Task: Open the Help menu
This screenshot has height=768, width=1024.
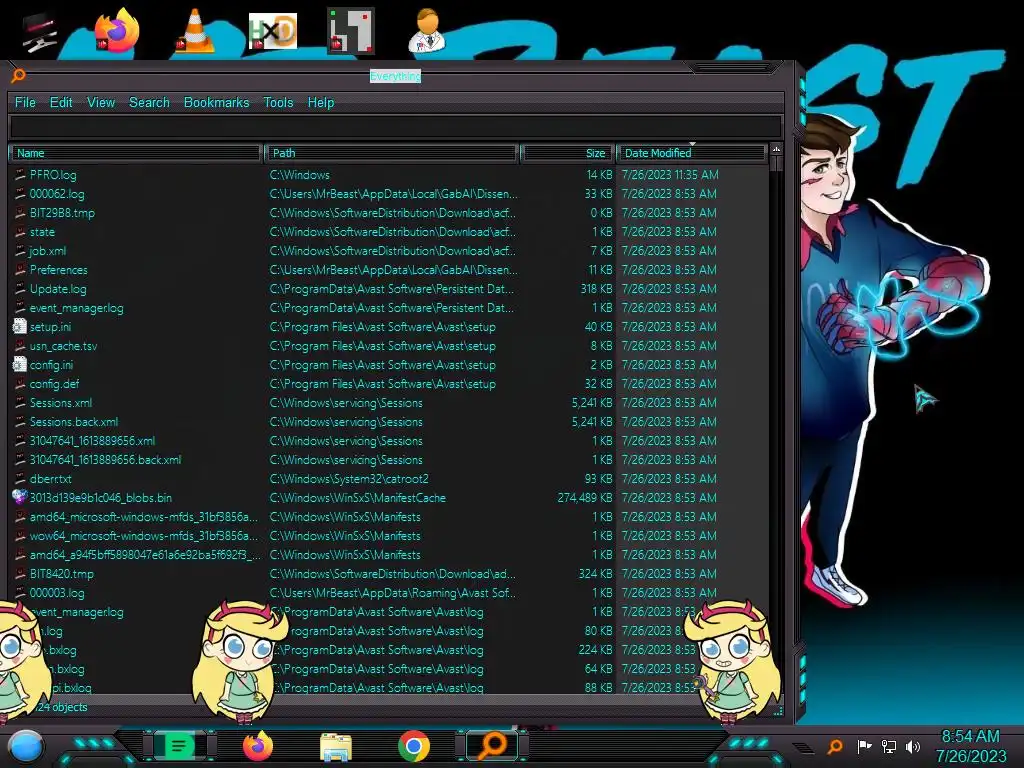Action: tap(321, 103)
